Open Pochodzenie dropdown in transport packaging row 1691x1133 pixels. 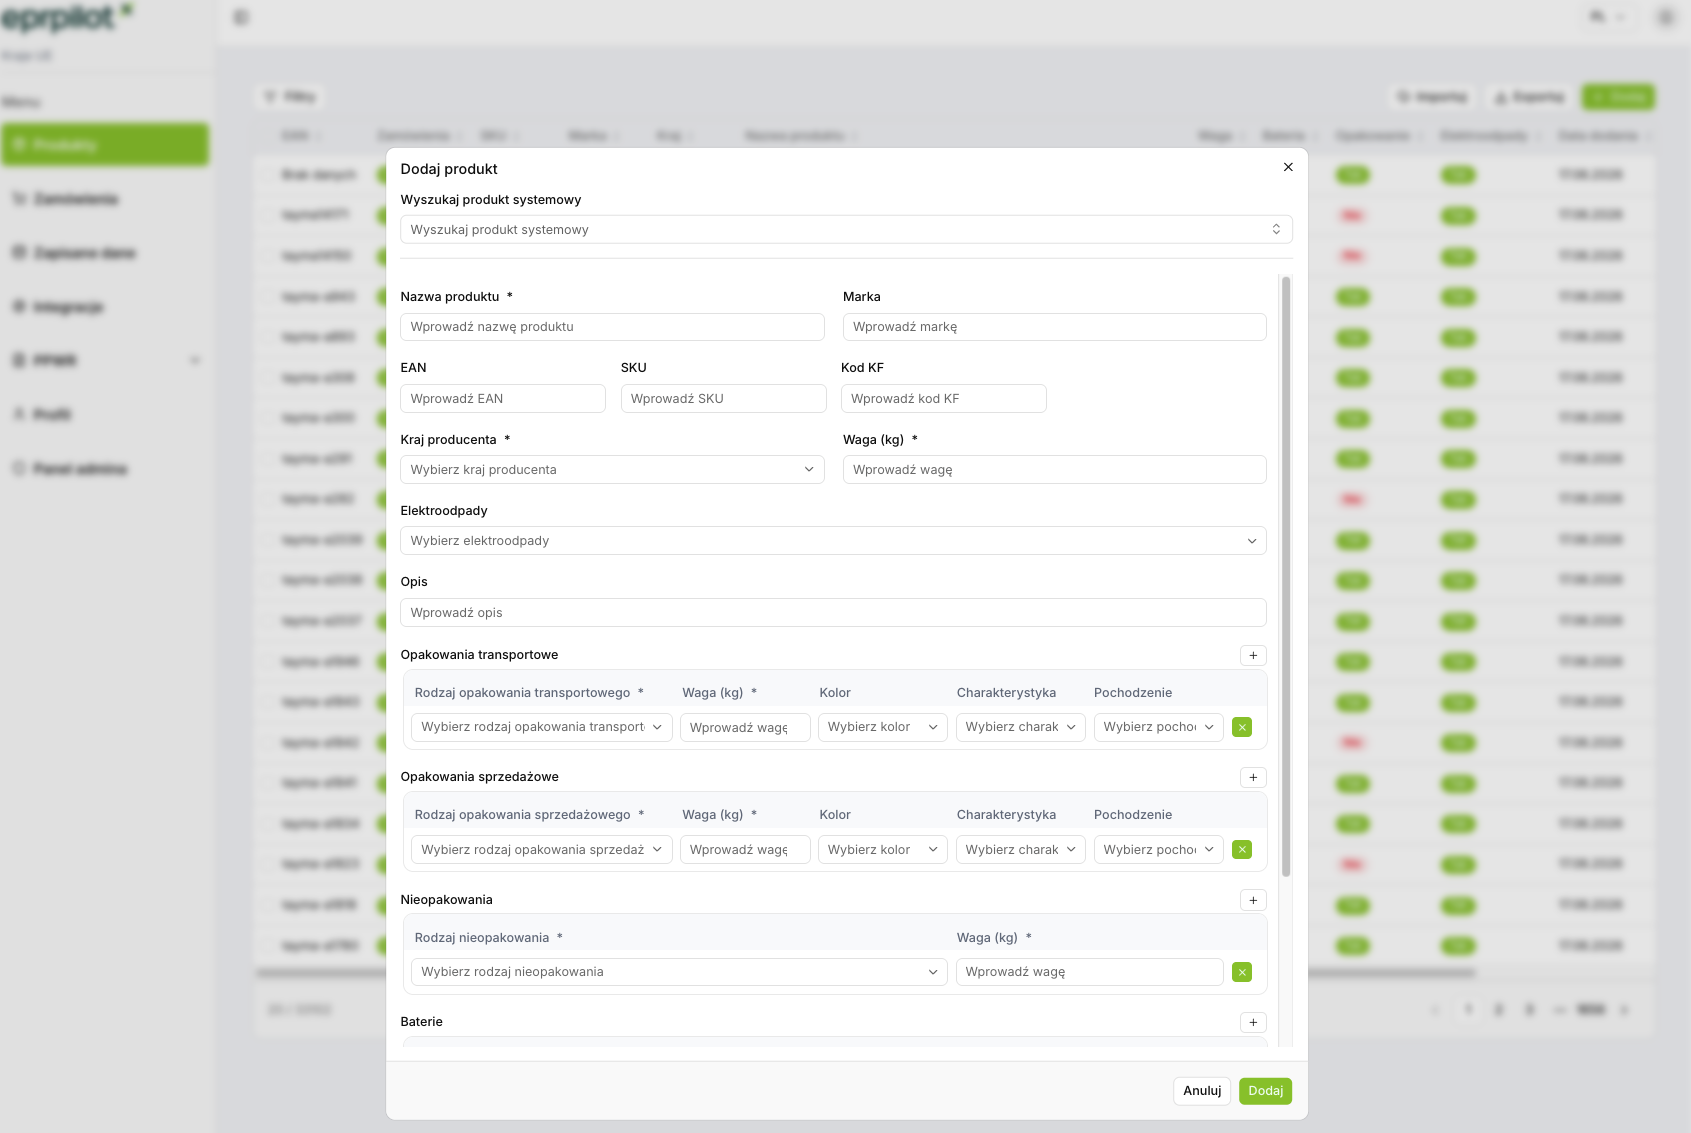click(1158, 727)
